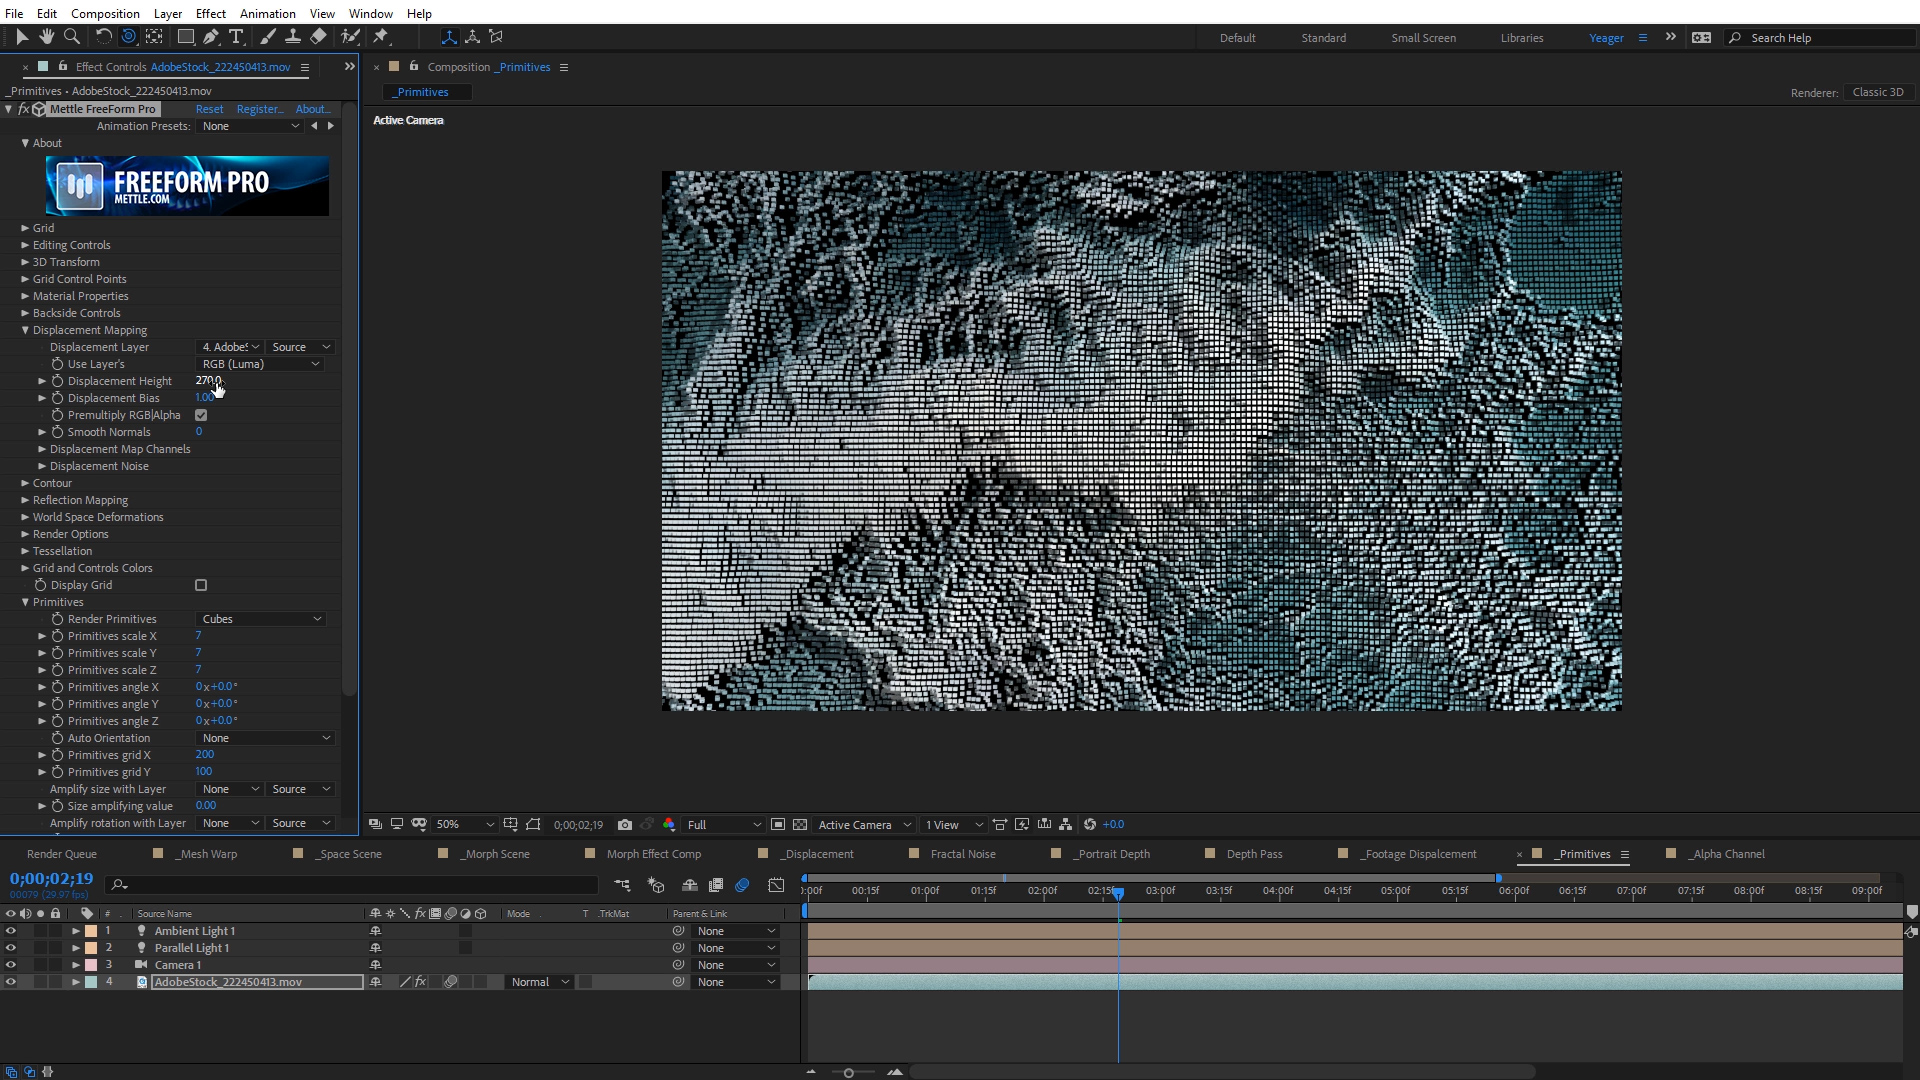This screenshot has width=1920, height=1080.
Task: Select the Hand tool
Action: (46, 37)
